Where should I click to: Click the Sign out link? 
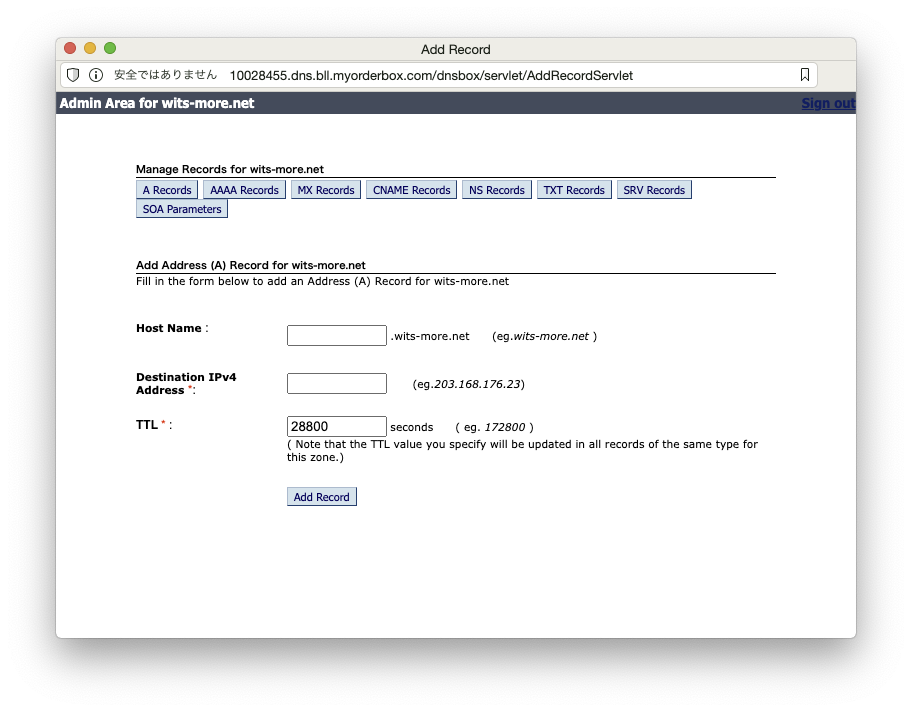coord(827,103)
